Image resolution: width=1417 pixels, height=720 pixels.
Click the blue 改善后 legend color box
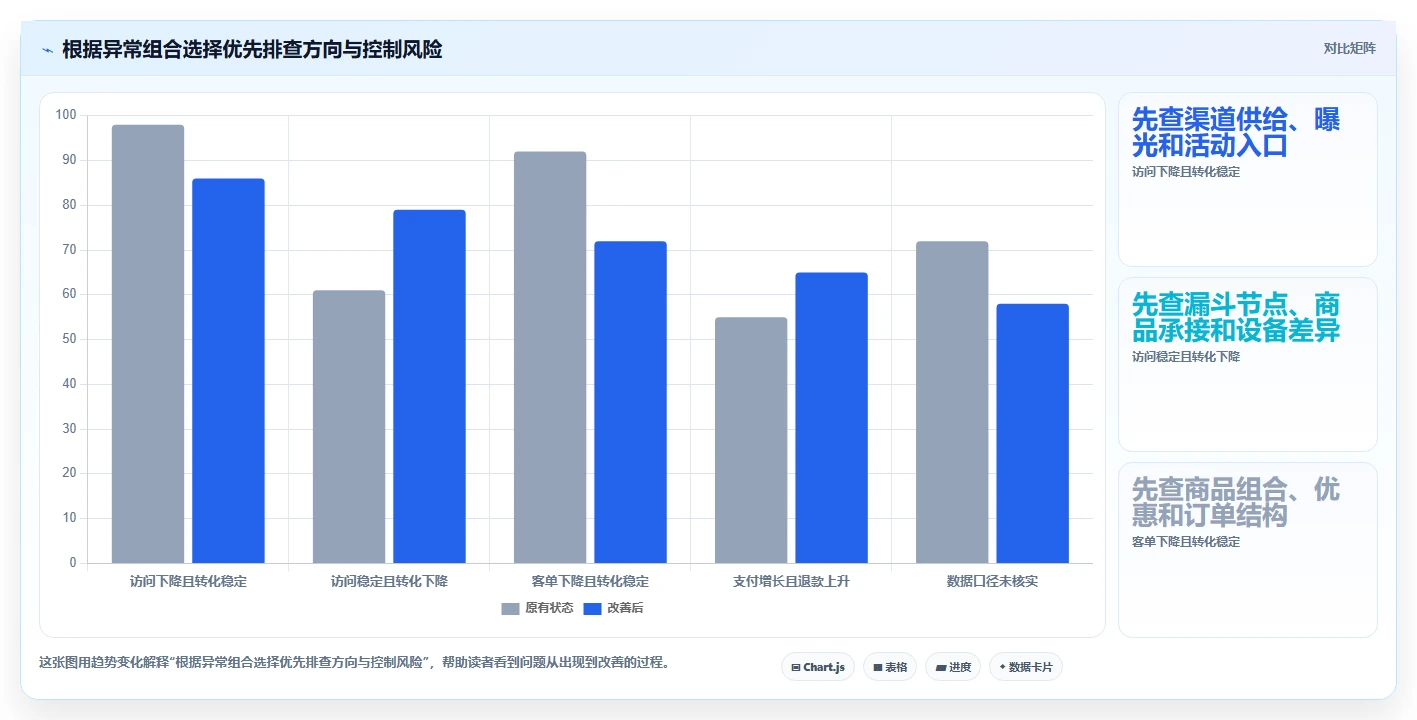(x=592, y=608)
